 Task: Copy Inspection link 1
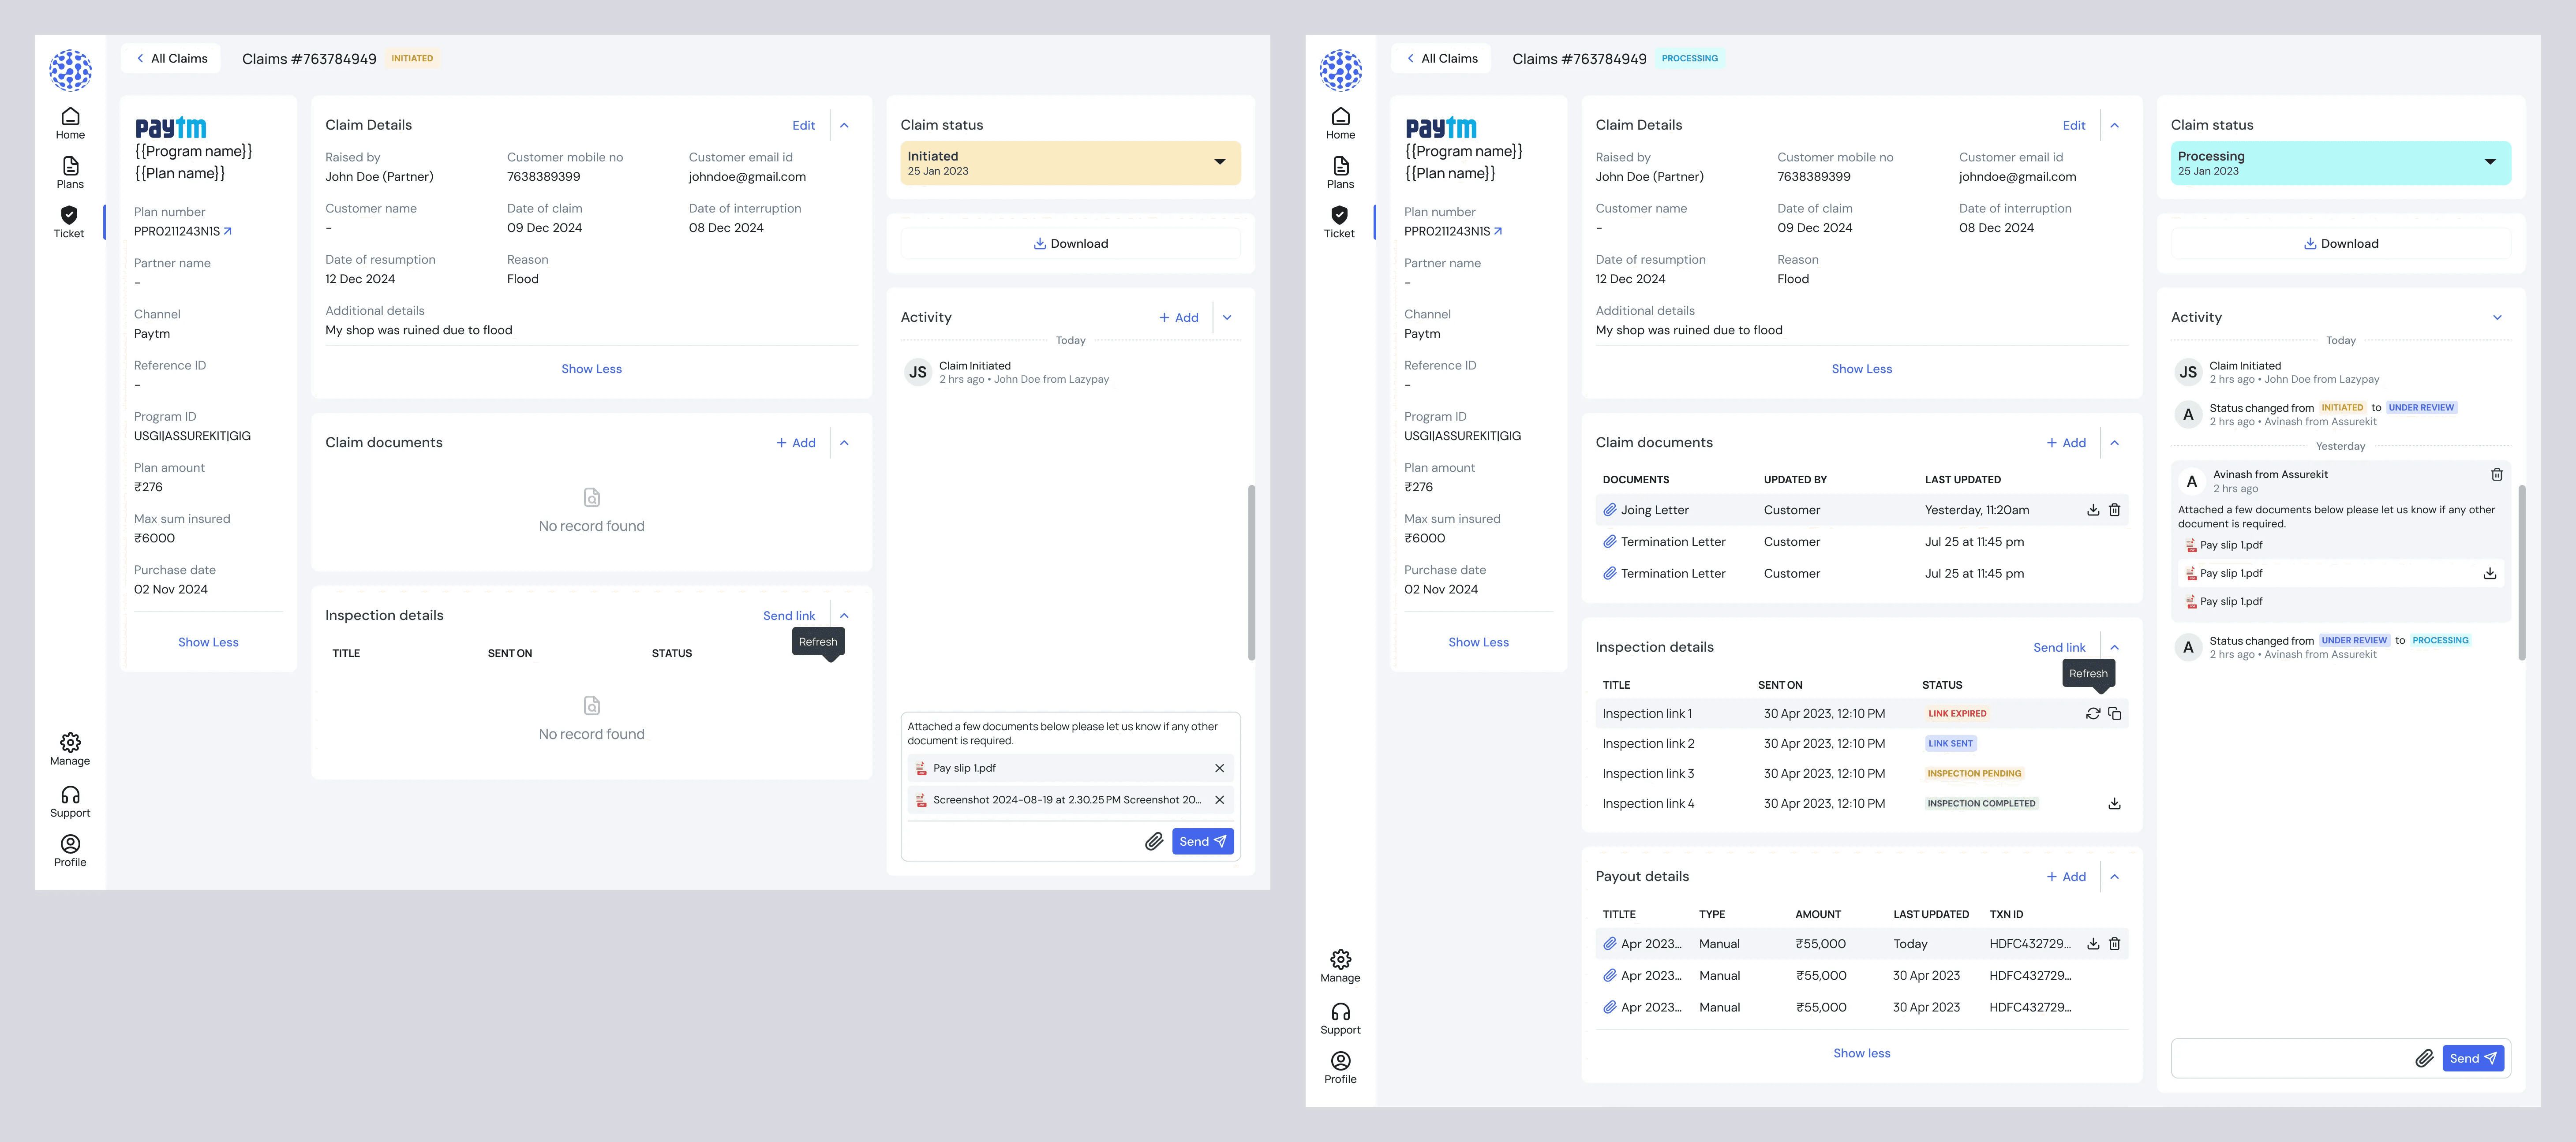coord(2115,714)
